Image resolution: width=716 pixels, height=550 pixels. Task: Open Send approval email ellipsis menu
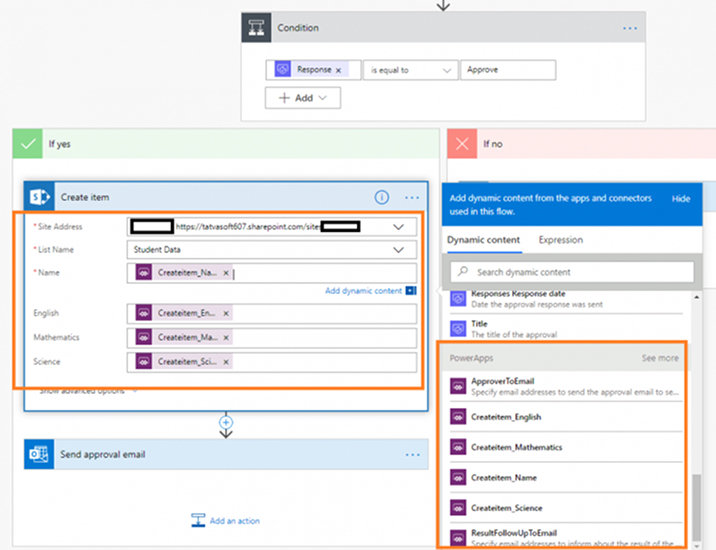click(x=412, y=455)
